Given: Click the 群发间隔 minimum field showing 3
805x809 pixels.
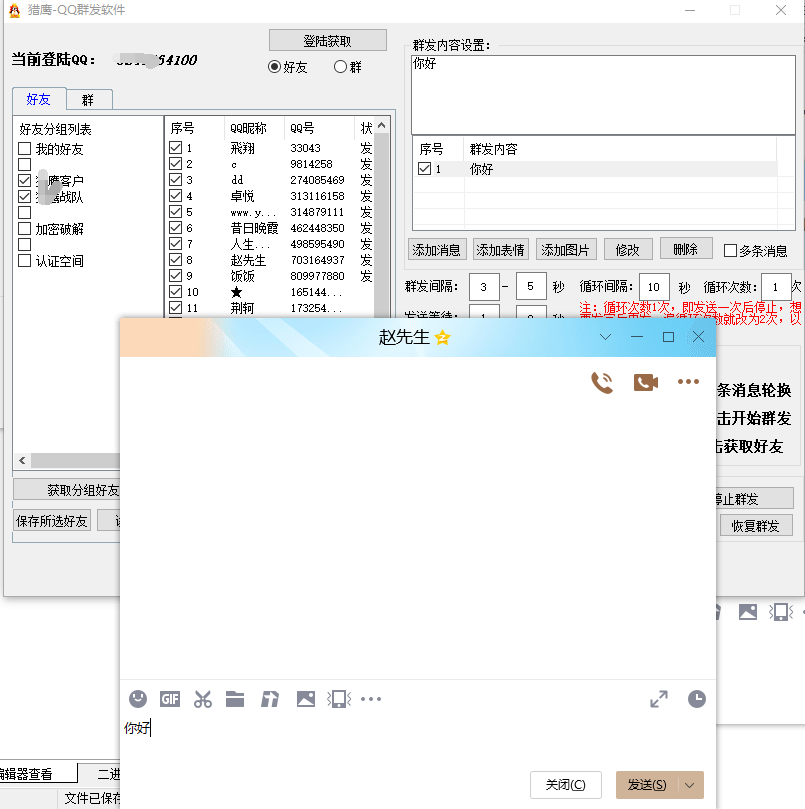Looking at the screenshot, I should (x=484, y=287).
